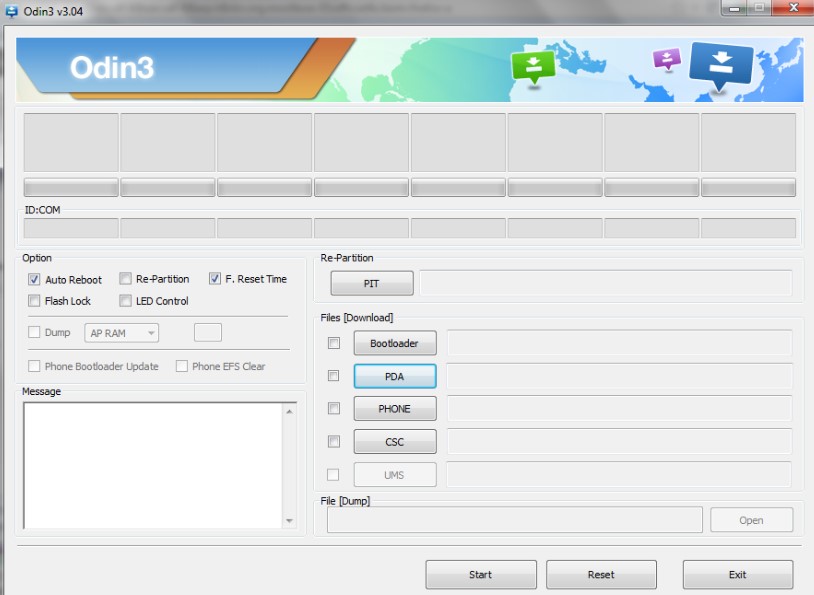The height and width of the screenshot is (595, 814).
Task: Click the Start button
Action: coord(481,574)
